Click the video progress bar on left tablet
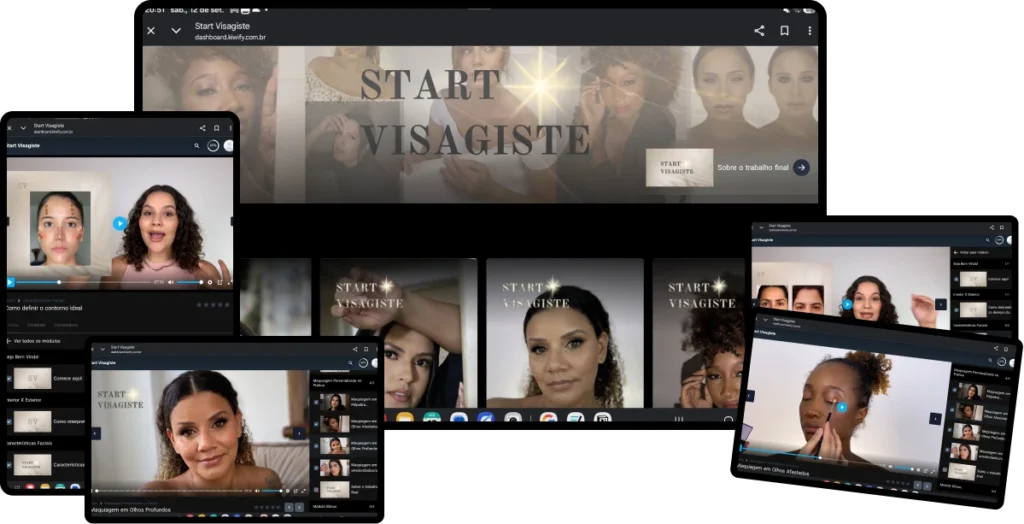The height and width of the screenshot is (524, 1024). [x=84, y=282]
